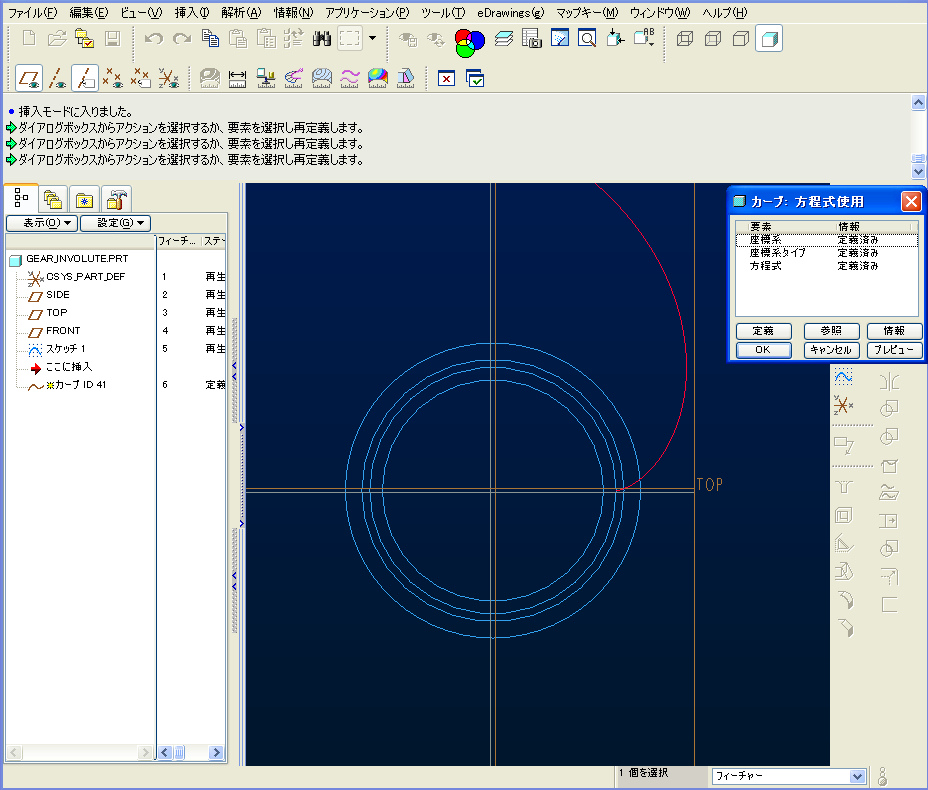Click the プレビュー button
The image size is (928, 790).
(x=894, y=350)
